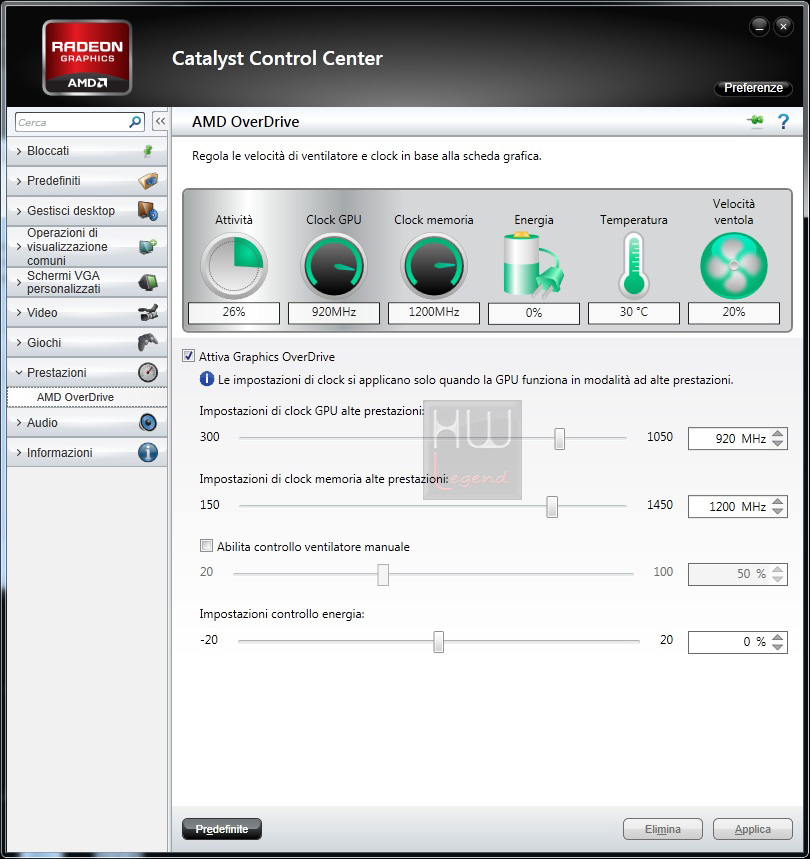Click the 30 °C Temperatura readout
The image size is (810, 859).
coord(634,312)
